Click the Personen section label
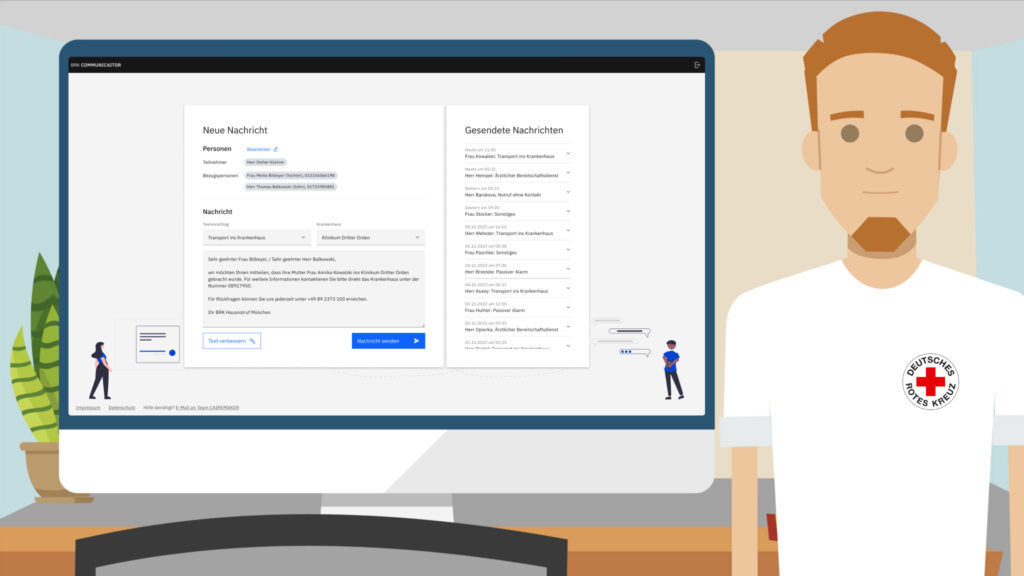 tap(217, 149)
